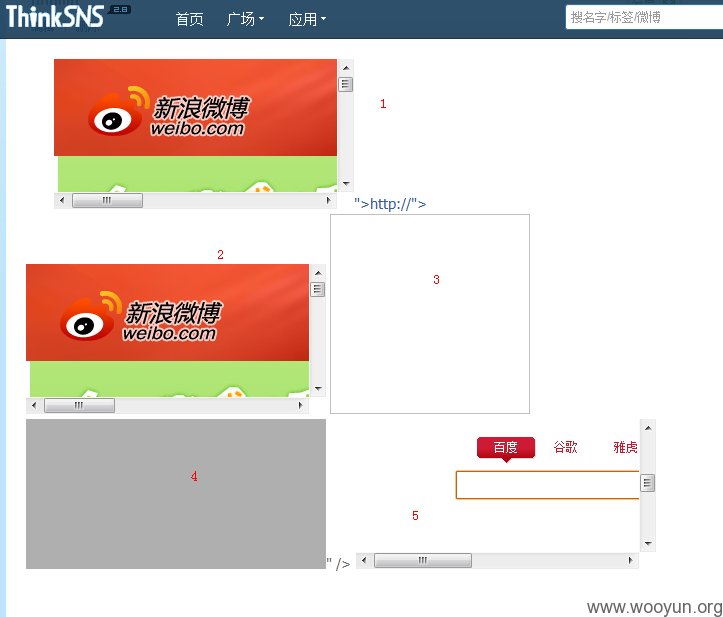Click search iframe vertical scrollbar thumb
Image resolution: width=723 pixels, height=617 pixels.
click(648, 483)
